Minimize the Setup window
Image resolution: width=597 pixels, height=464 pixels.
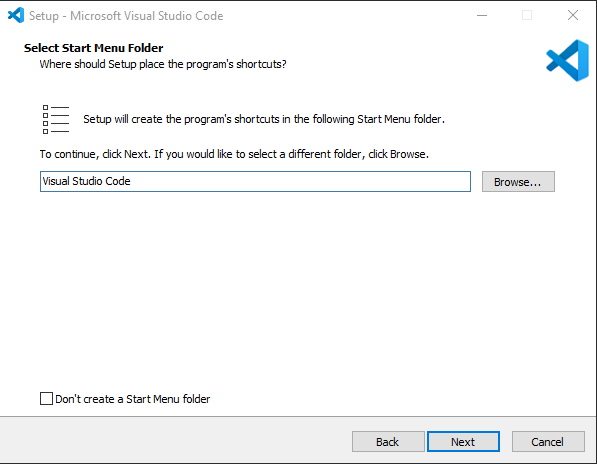coord(482,16)
